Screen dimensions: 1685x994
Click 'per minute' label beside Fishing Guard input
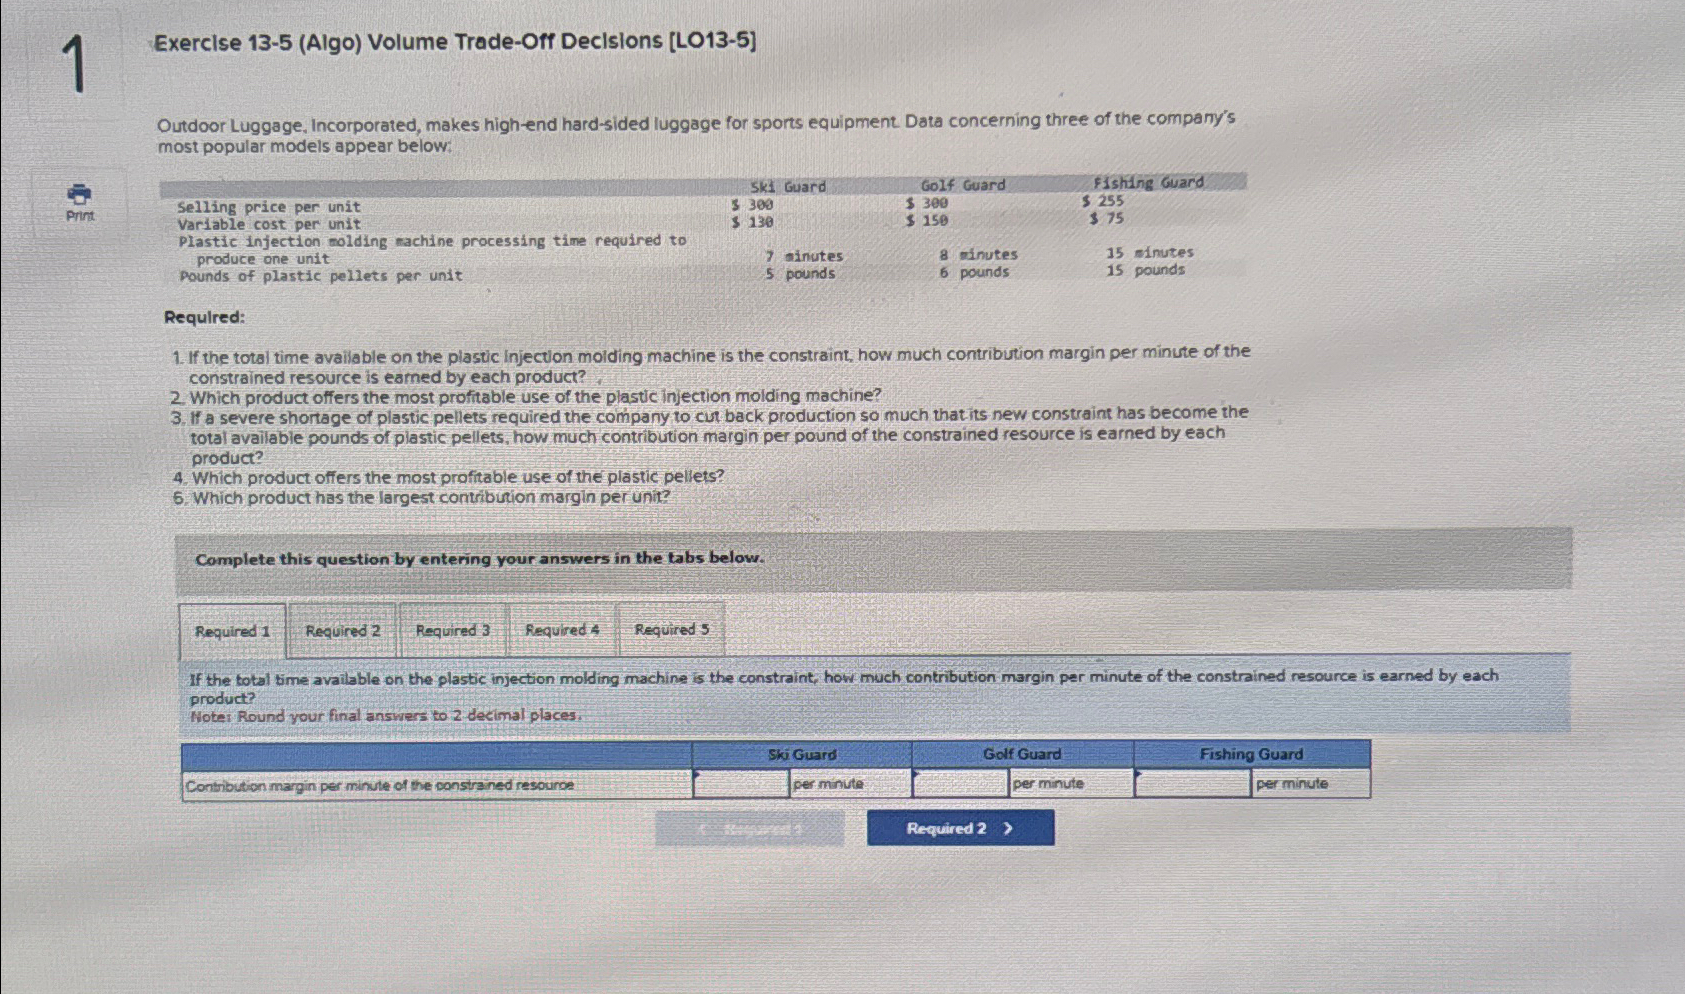(x=1292, y=783)
